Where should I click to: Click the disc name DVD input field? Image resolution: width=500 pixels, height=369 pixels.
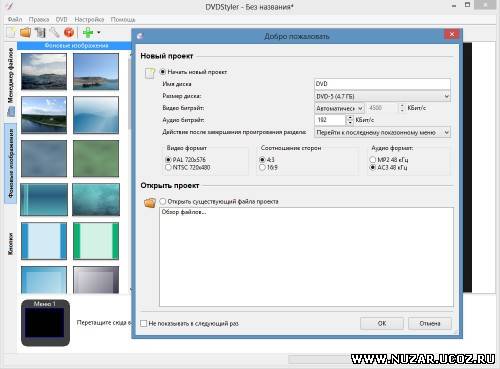point(382,84)
